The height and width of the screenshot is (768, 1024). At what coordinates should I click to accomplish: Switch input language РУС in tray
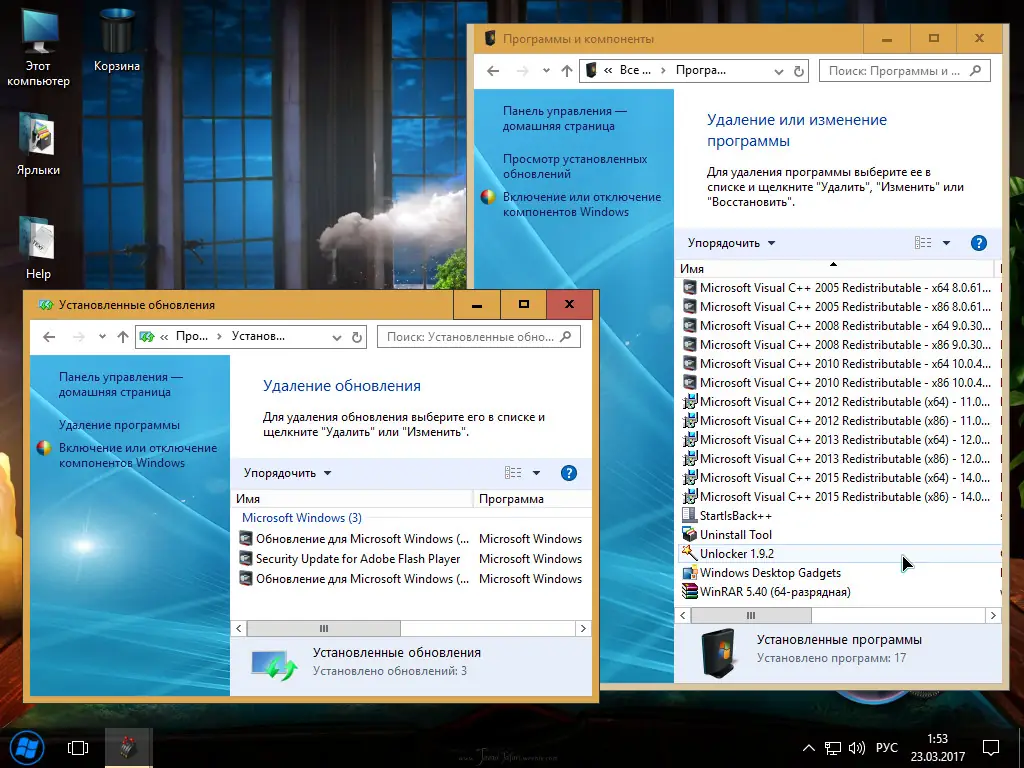pyautogui.click(x=887, y=748)
